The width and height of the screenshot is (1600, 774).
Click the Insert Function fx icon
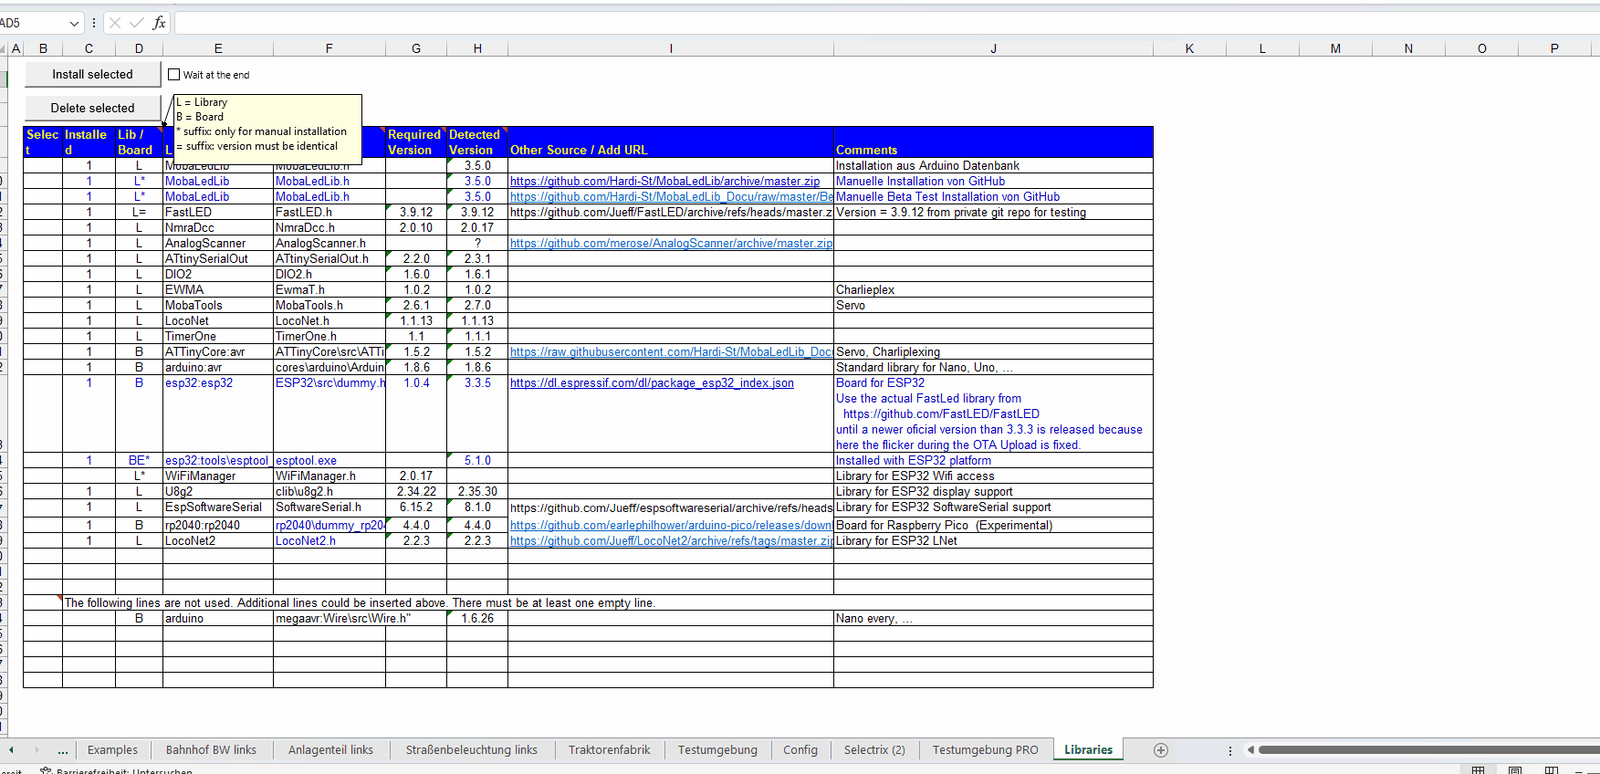click(x=159, y=23)
